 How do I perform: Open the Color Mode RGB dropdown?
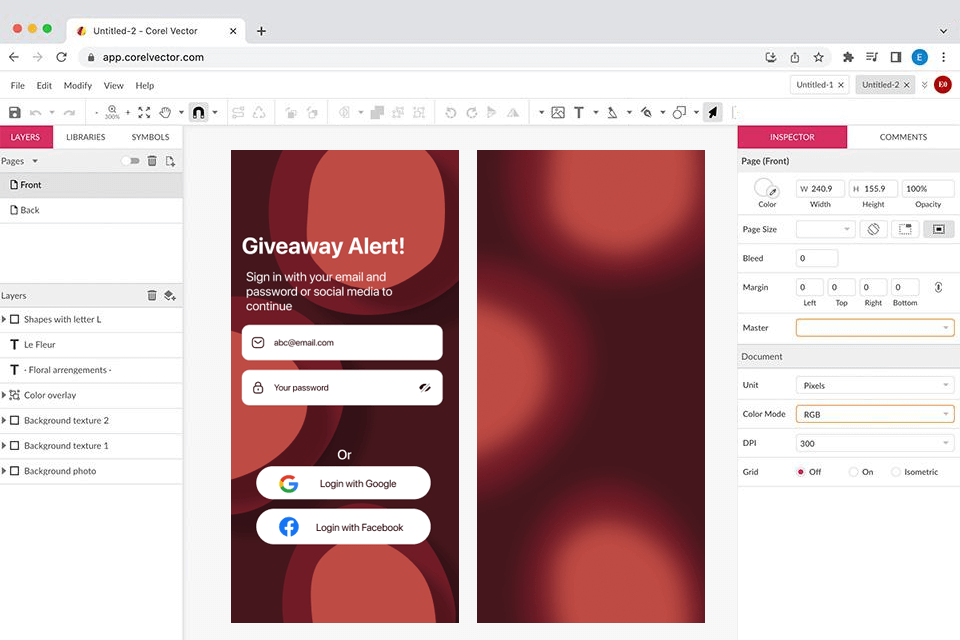tap(875, 414)
